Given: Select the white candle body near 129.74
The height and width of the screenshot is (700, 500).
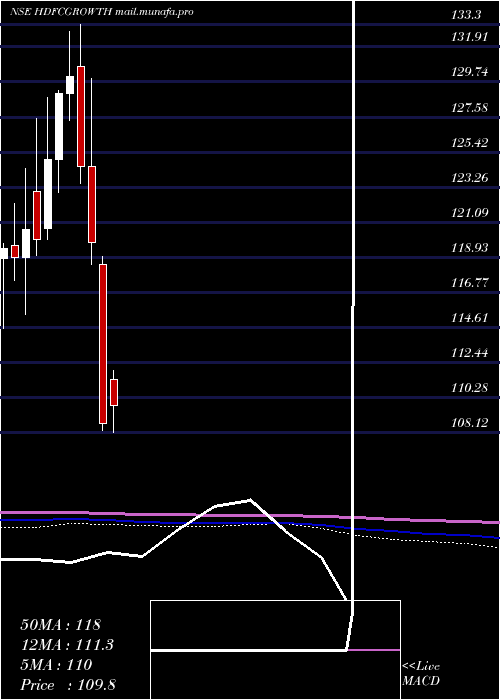Looking at the screenshot, I should coord(70,85).
